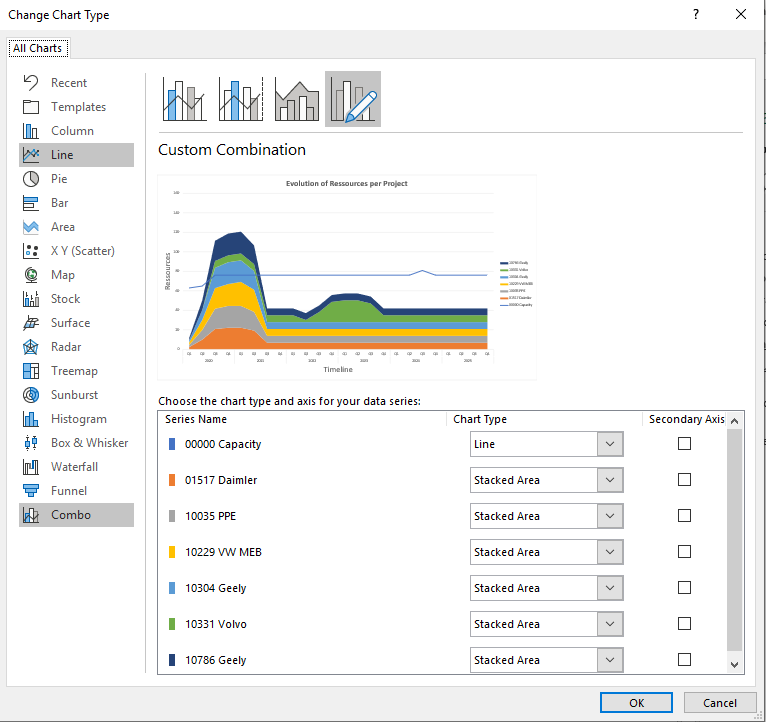Select Clustered Column - Line on Secondary Axis icon
Viewport: 766px width, 722px height.
[x=241, y=99]
